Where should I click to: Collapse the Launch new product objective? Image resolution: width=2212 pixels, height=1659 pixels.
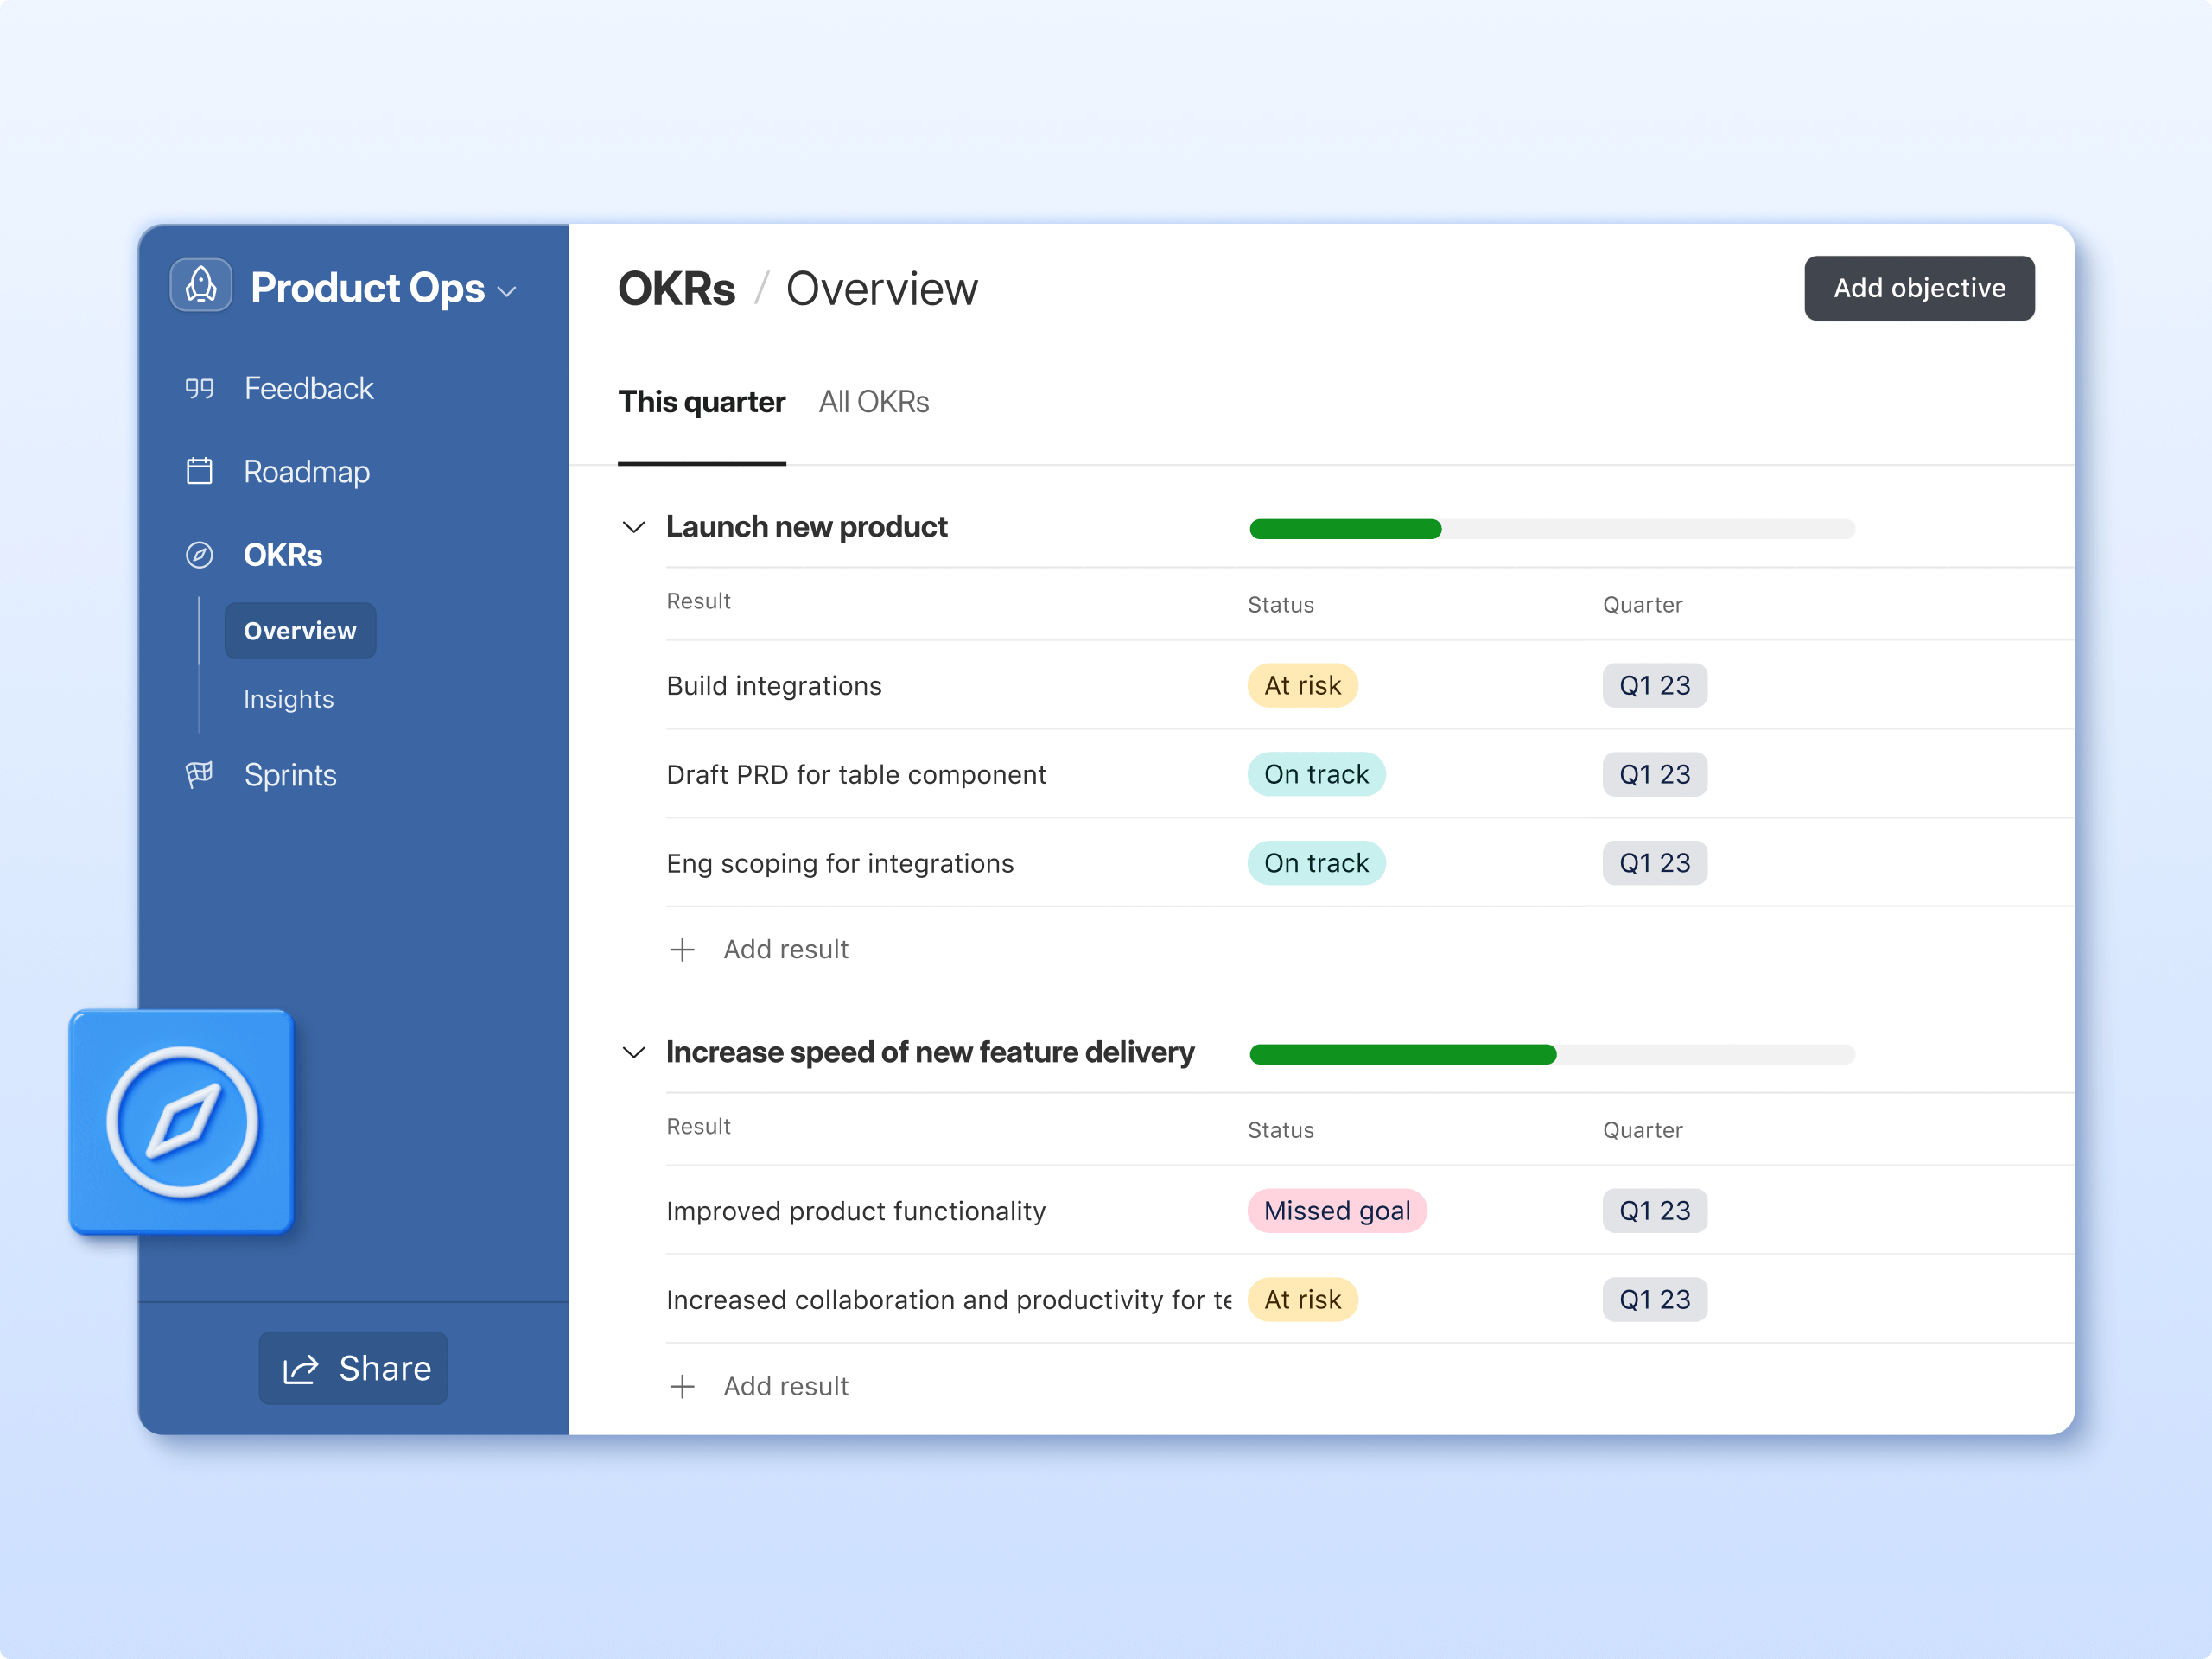pos(634,527)
